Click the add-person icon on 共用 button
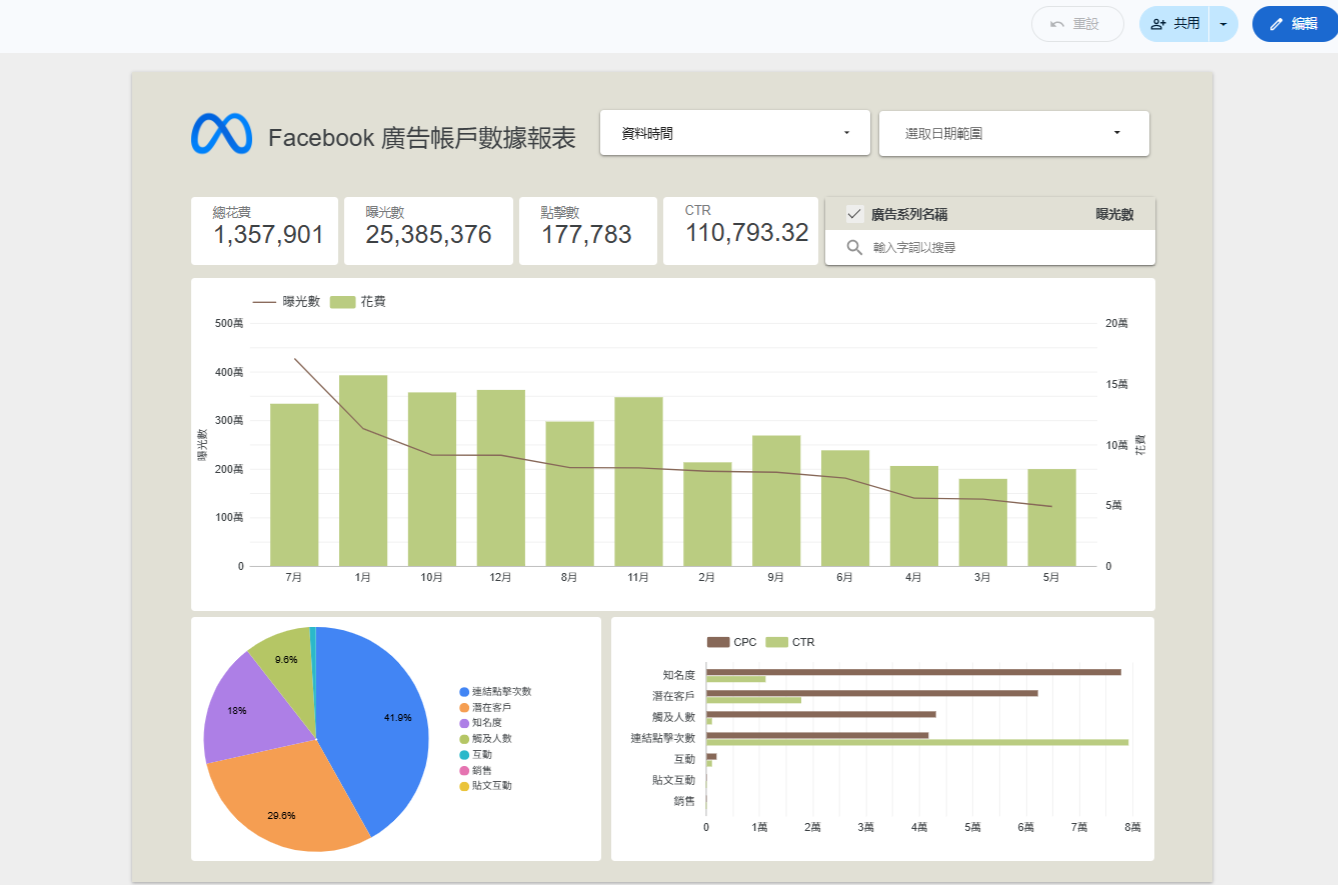The width and height of the screenshot is (1338, 885). click(x=1159, y=24)
